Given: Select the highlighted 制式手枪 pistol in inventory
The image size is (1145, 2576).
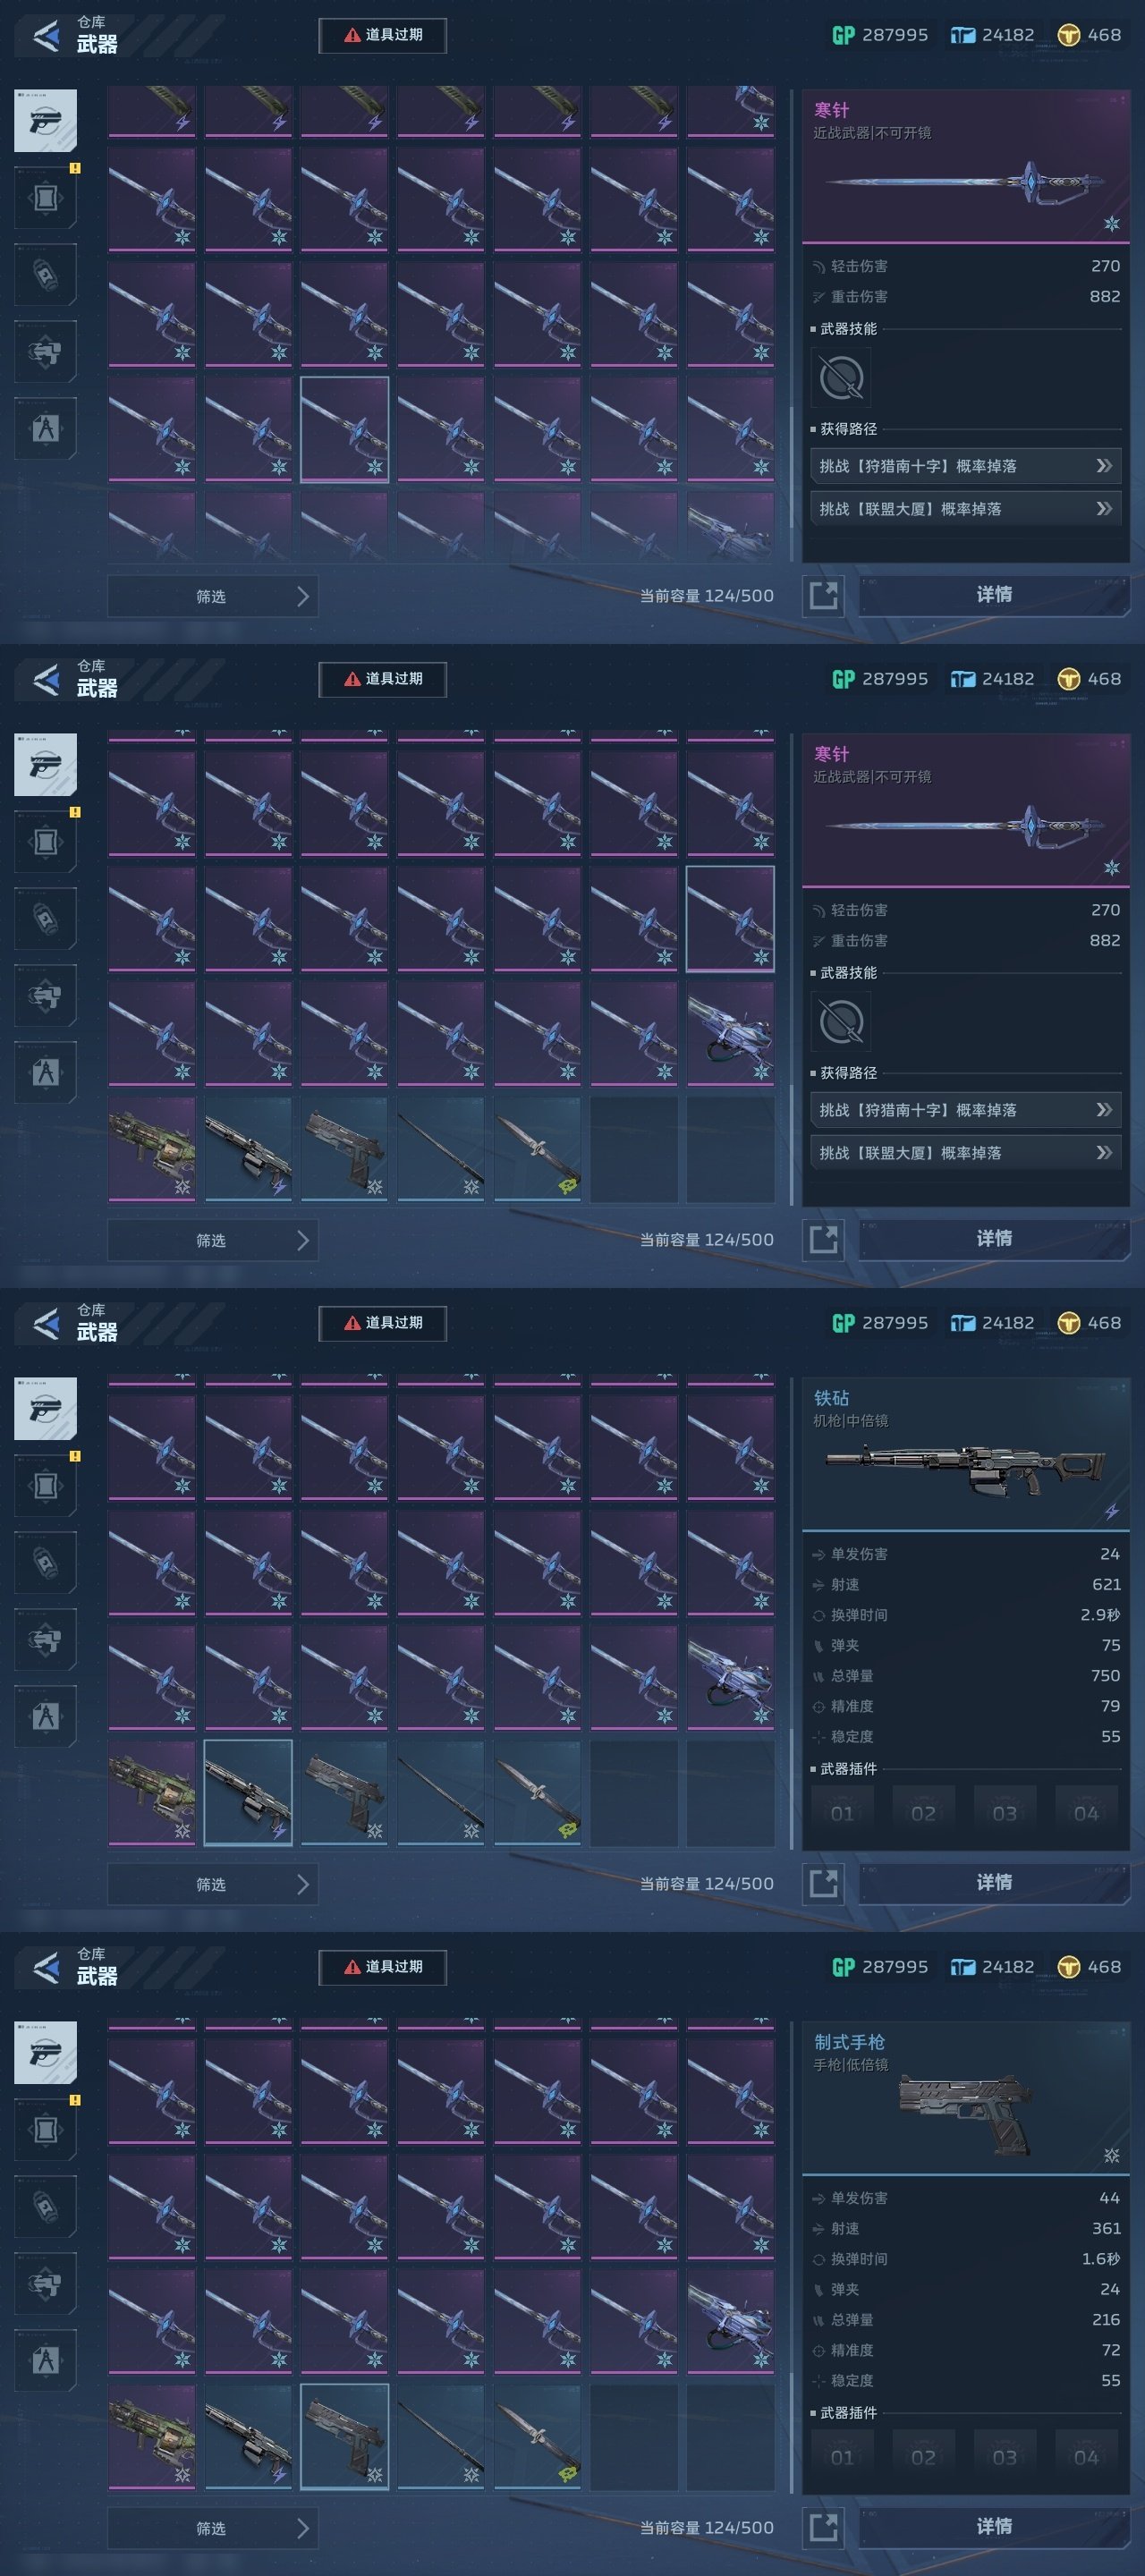Looking at the screenshot, I should [x=344, y=2436].
